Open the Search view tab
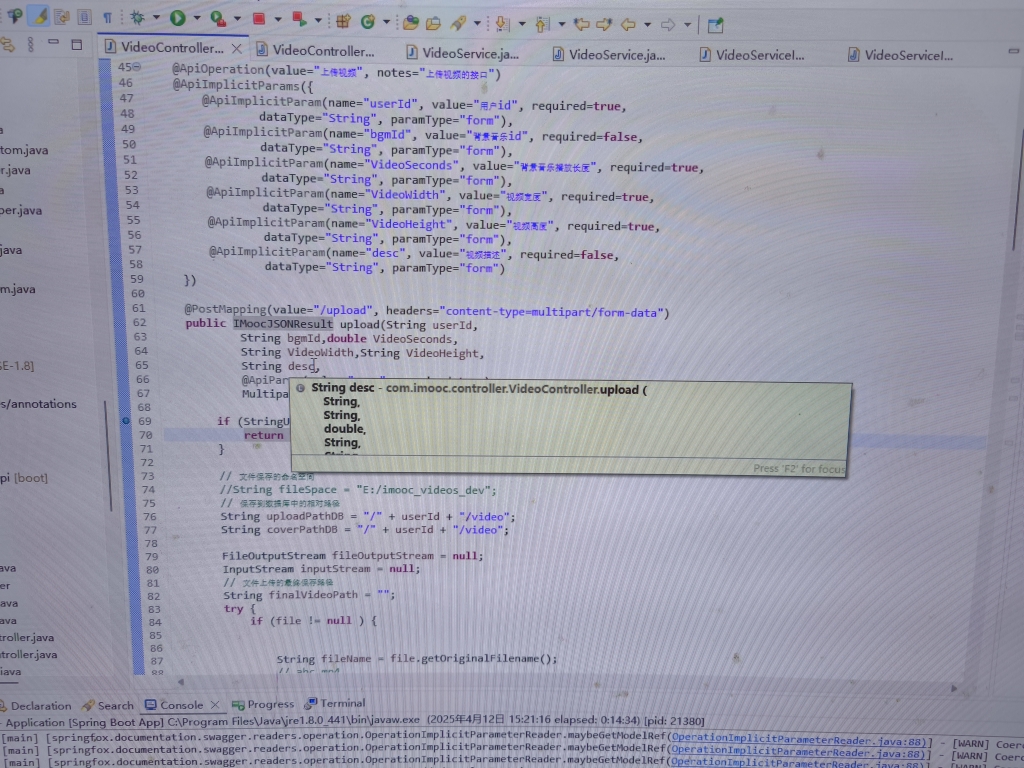The height and width of the screenshot is (768, 1024). tap(108, 705)
